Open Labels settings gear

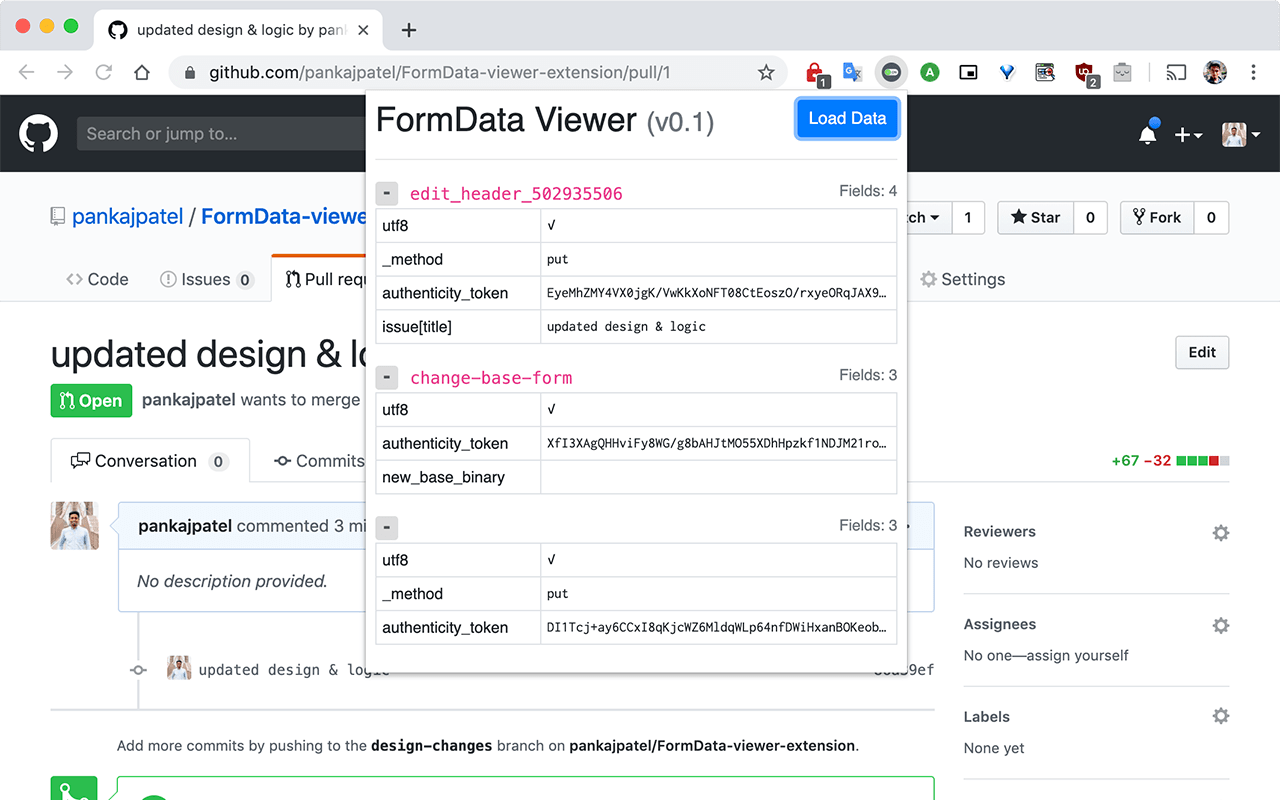click(1221, 716)
